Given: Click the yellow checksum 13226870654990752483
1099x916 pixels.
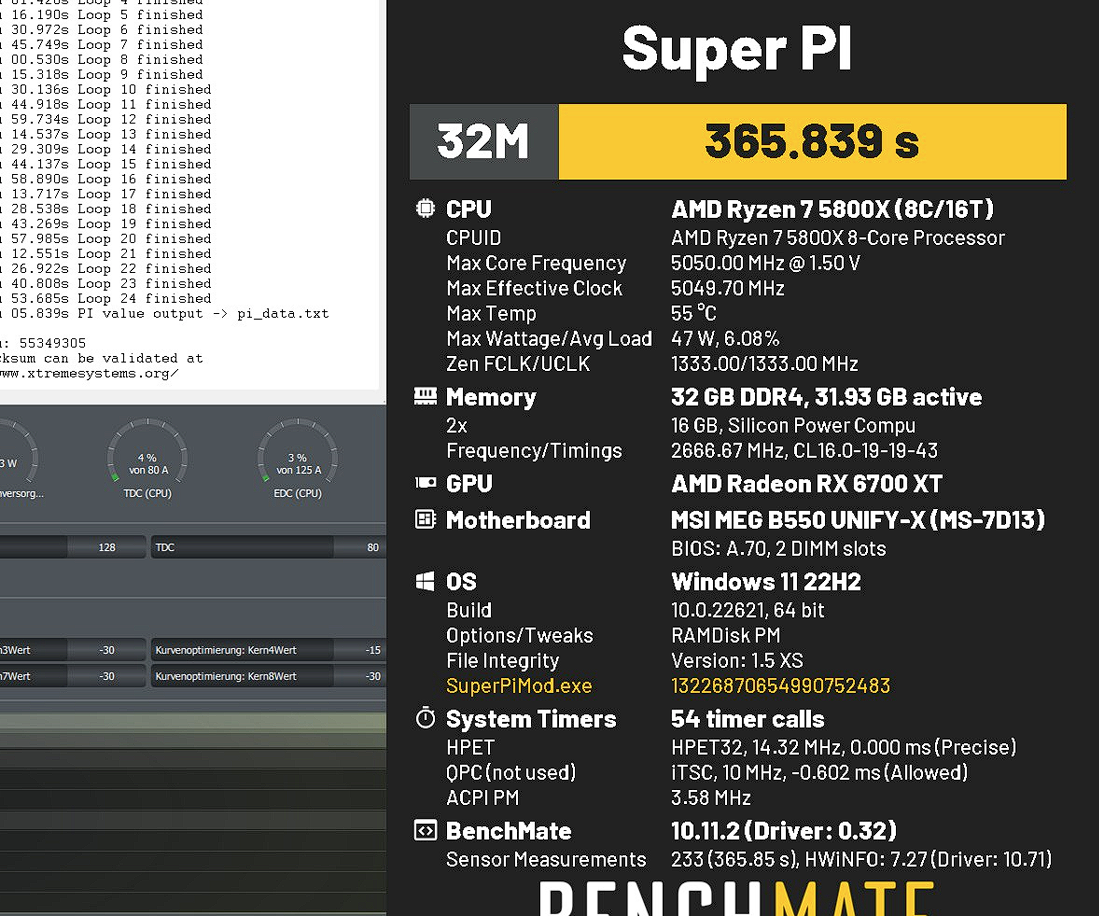Looking at the screenshot, I should (780, 685).
